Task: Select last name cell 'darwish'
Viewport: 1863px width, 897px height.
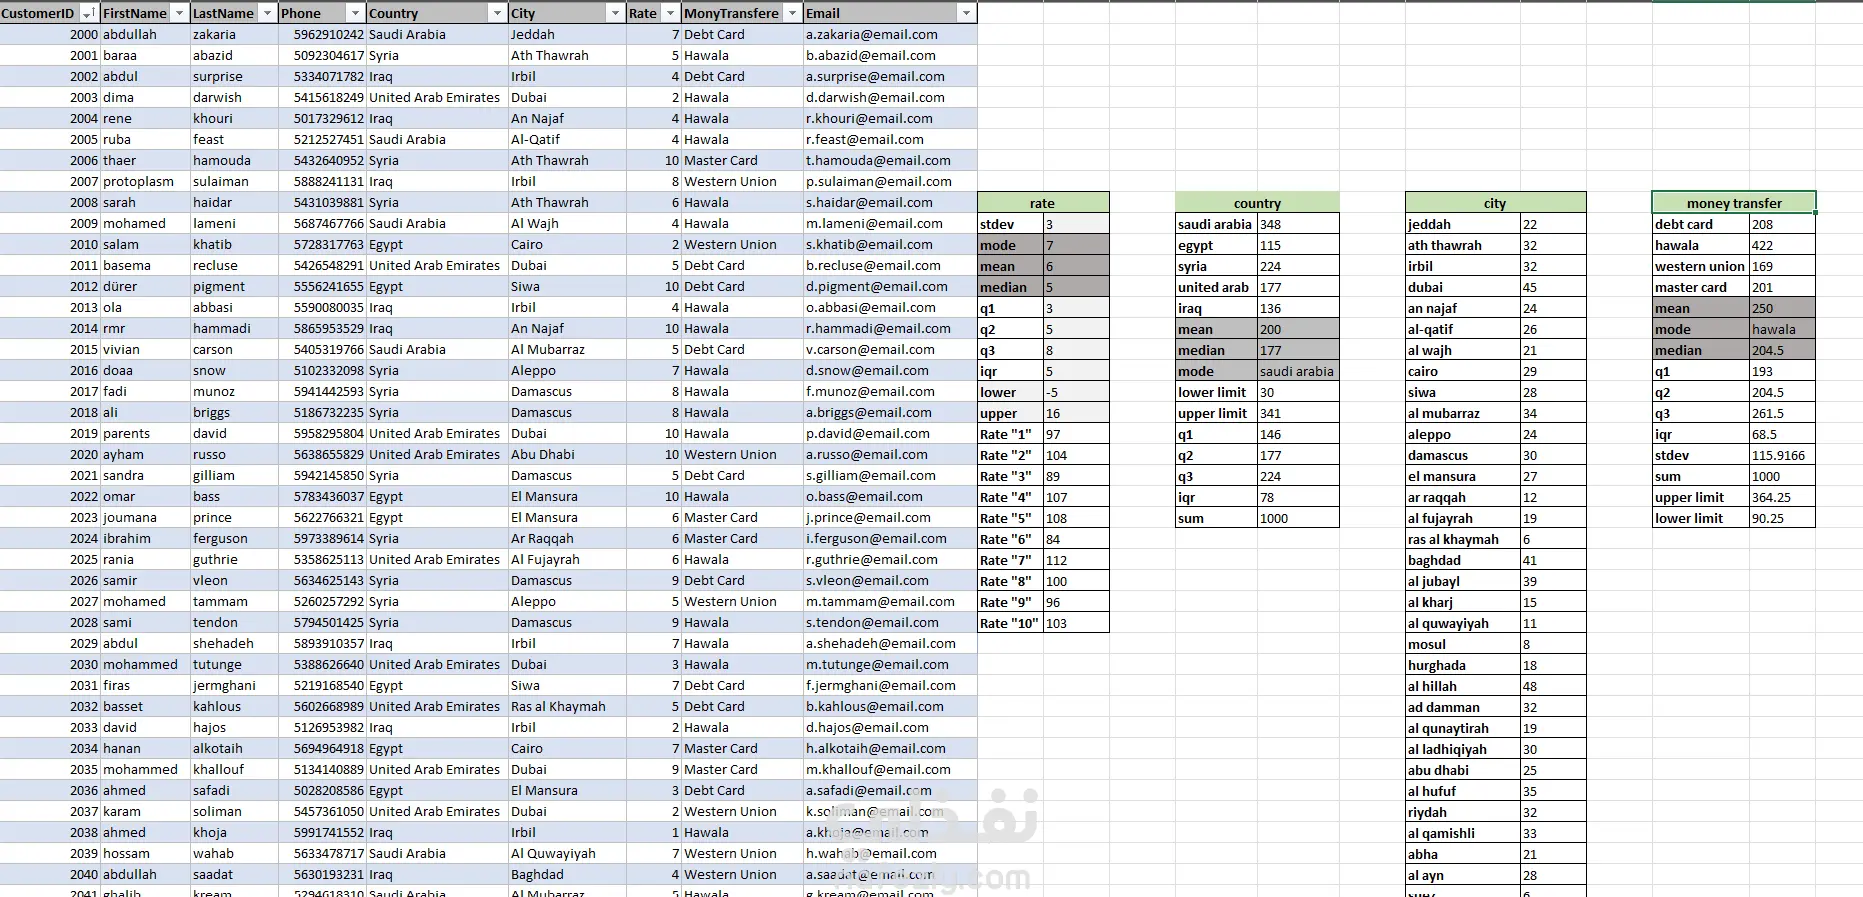Action: pyautogui.click(x=234, y=97)
